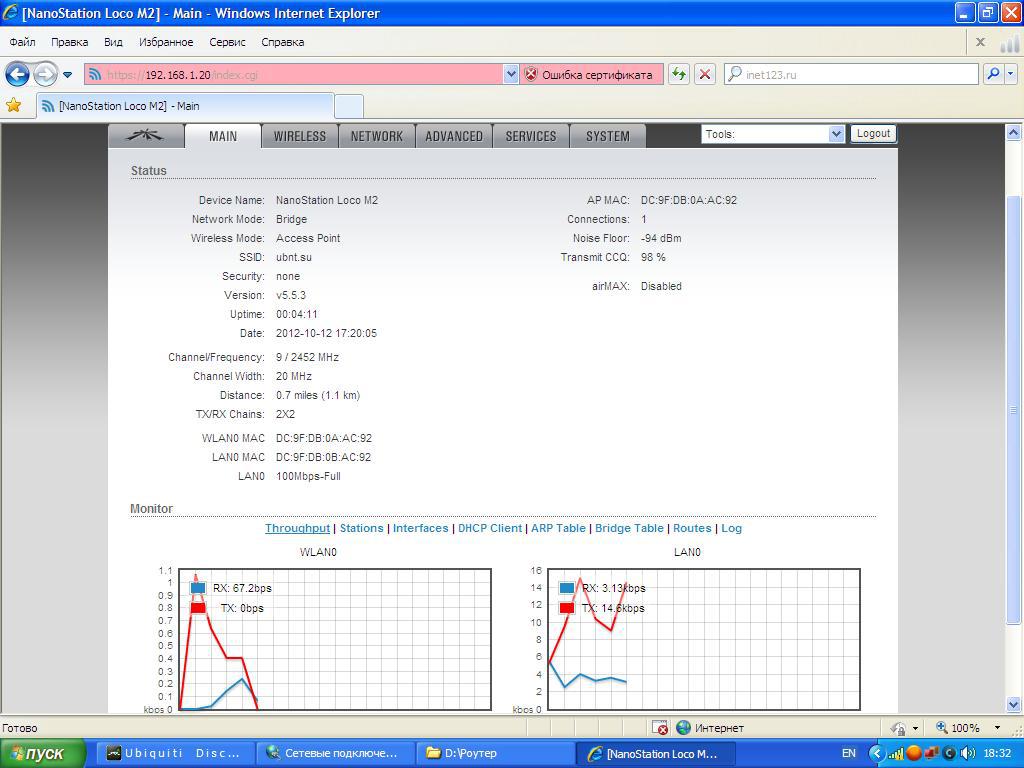Open Favorites star icon
Image resolution: width=1024 pixels, height=768 pixels.
click(14, 105)
